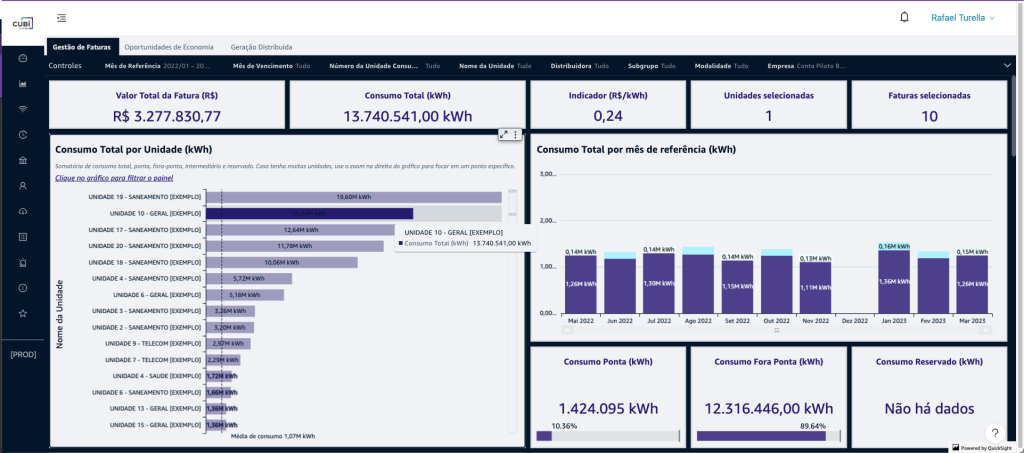This screenshot has height=453, width=1024.
Task: Open notifications bell
Action: [904, 18]
